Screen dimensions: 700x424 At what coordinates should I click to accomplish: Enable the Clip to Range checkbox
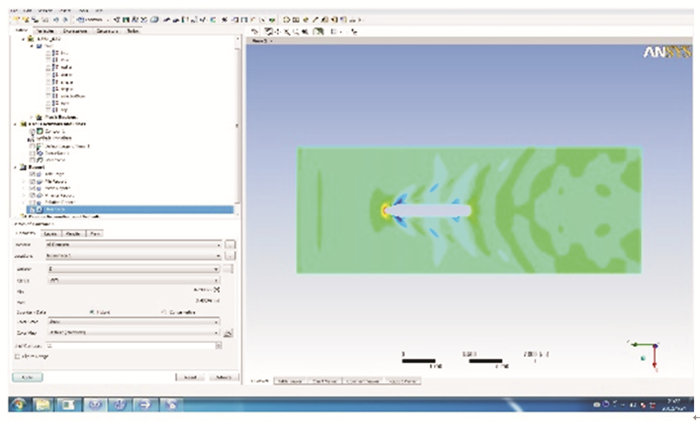(x=16, y=355)
